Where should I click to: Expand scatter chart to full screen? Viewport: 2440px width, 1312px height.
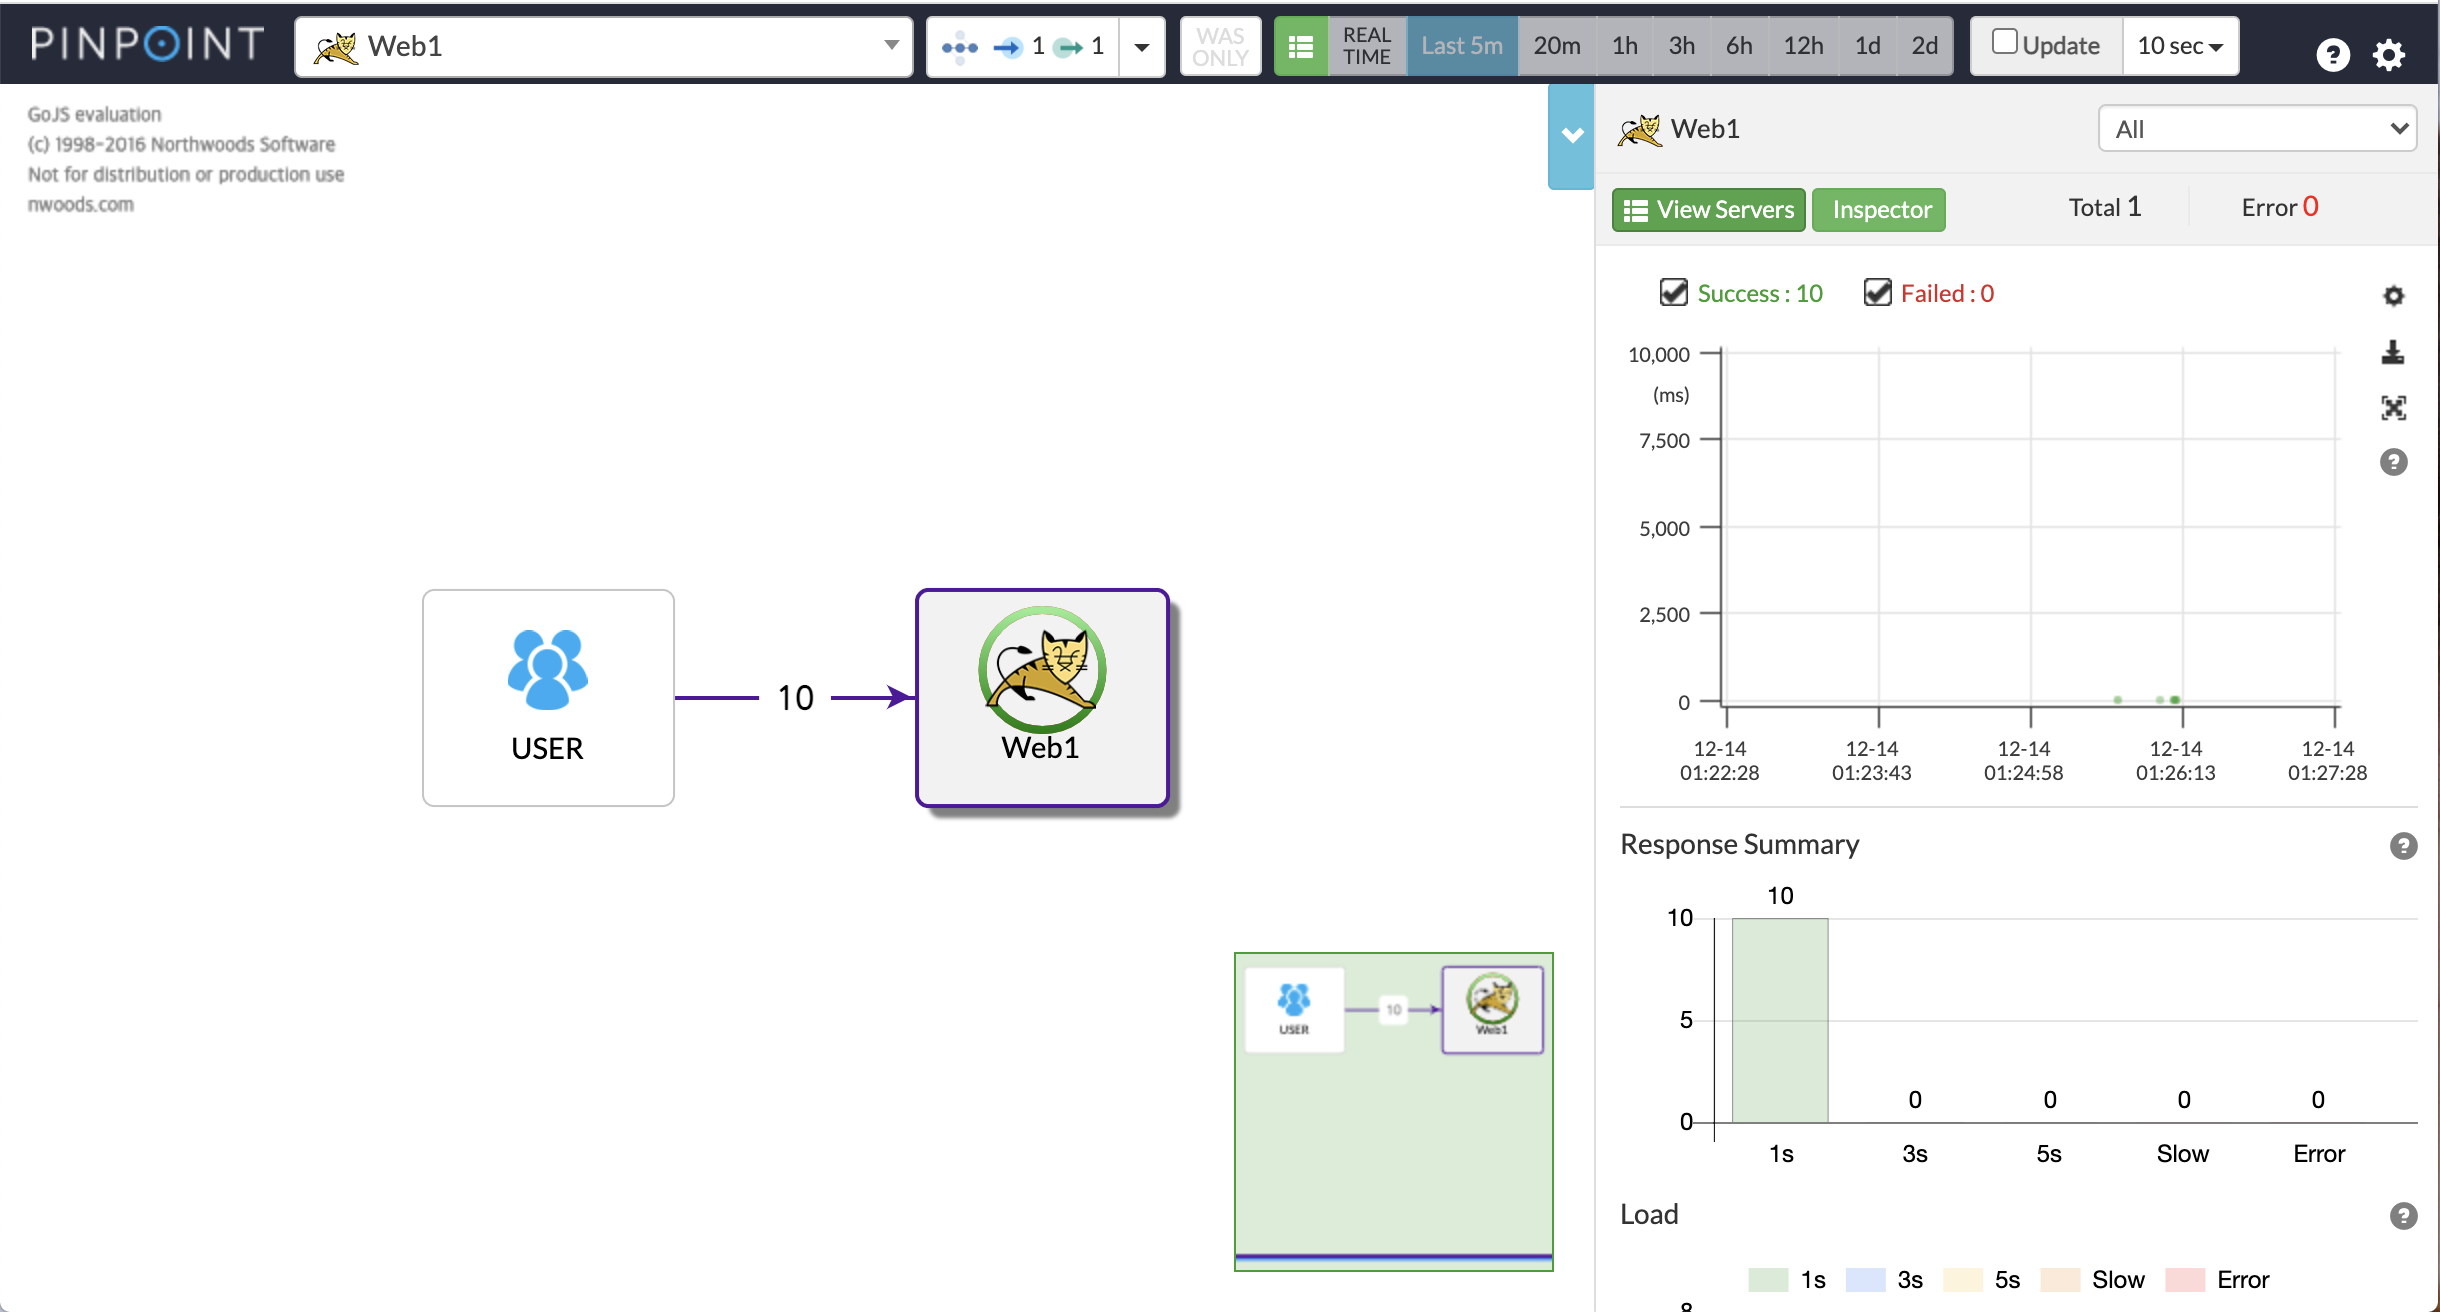pos(2393,408)
